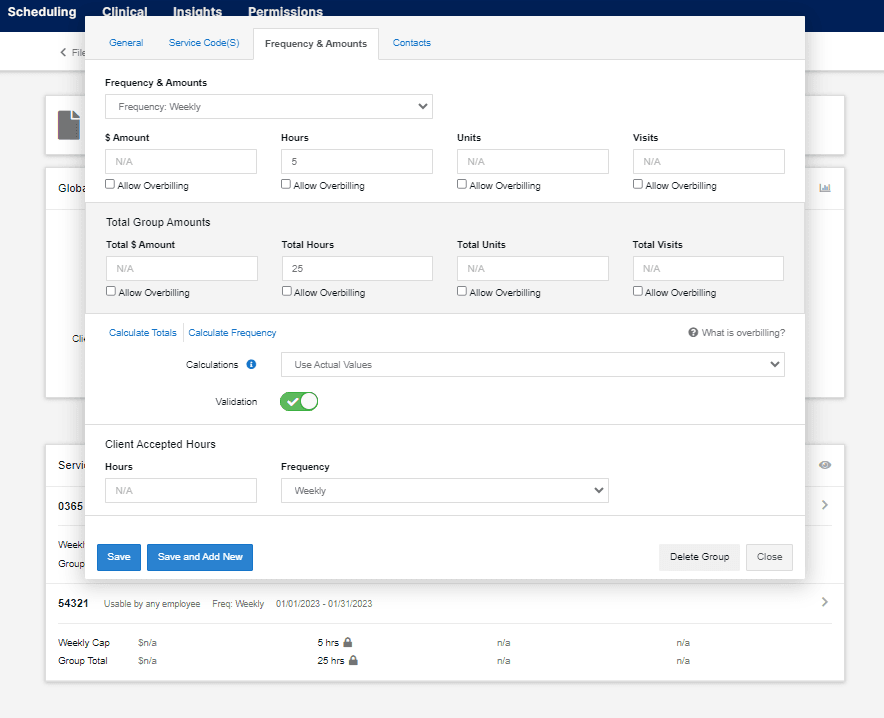Click the document file icon
This screenshot has height=718, width=884.
69,125
